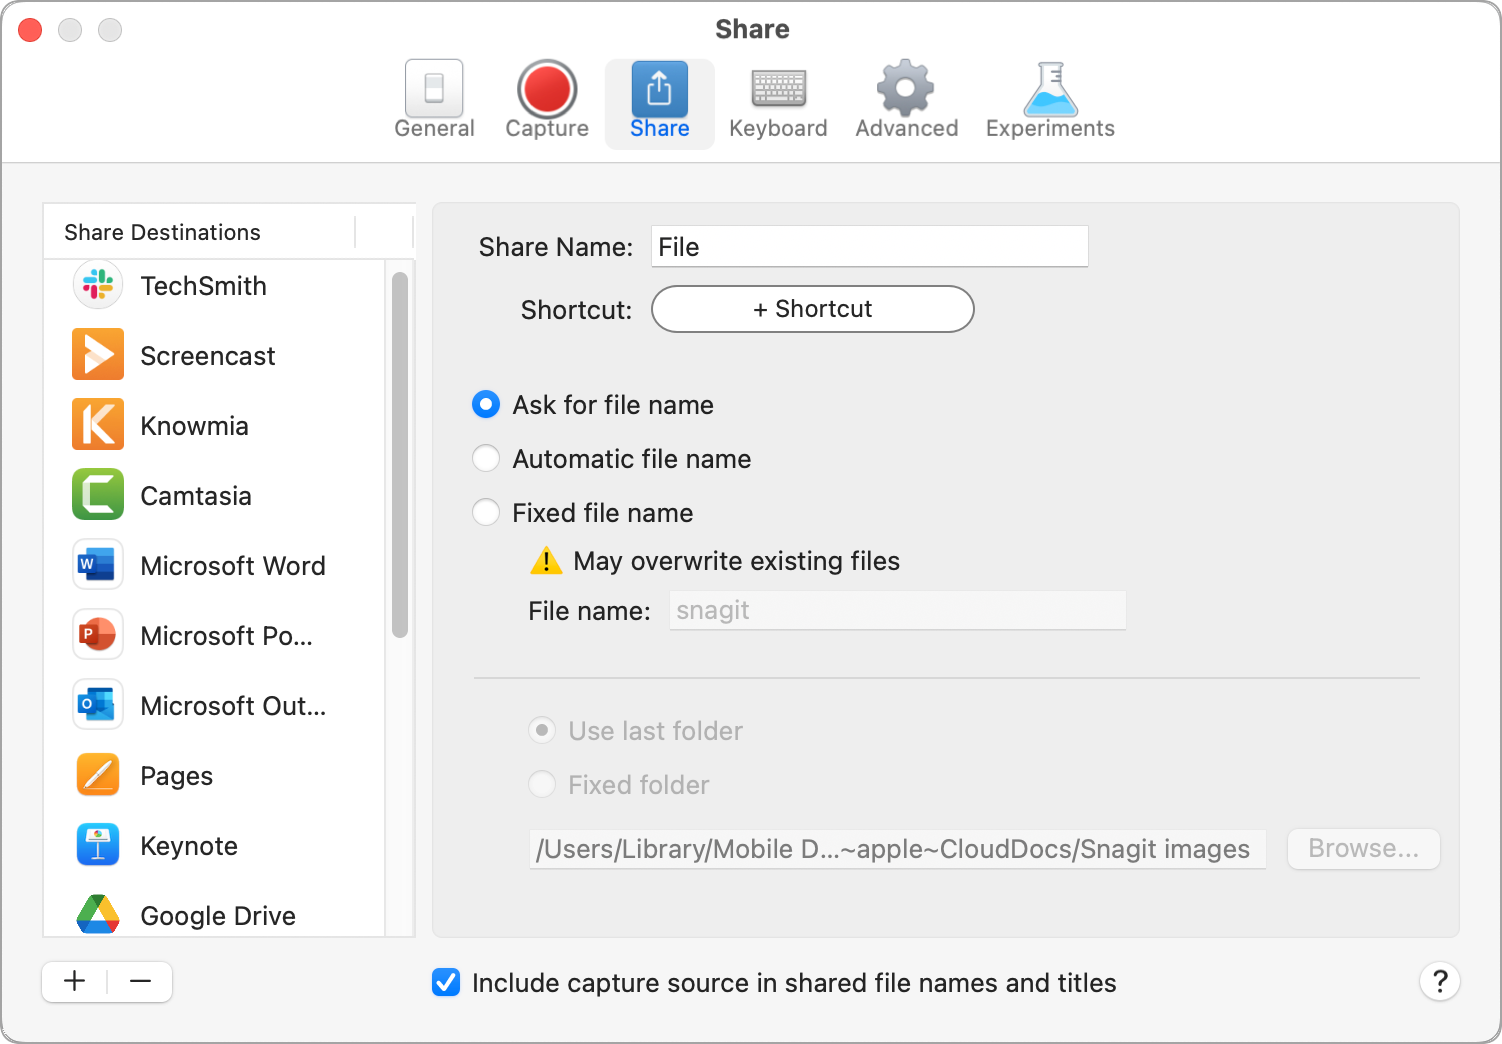
Task: Select the Screencast destination row
Action: [x=214, y=356]
